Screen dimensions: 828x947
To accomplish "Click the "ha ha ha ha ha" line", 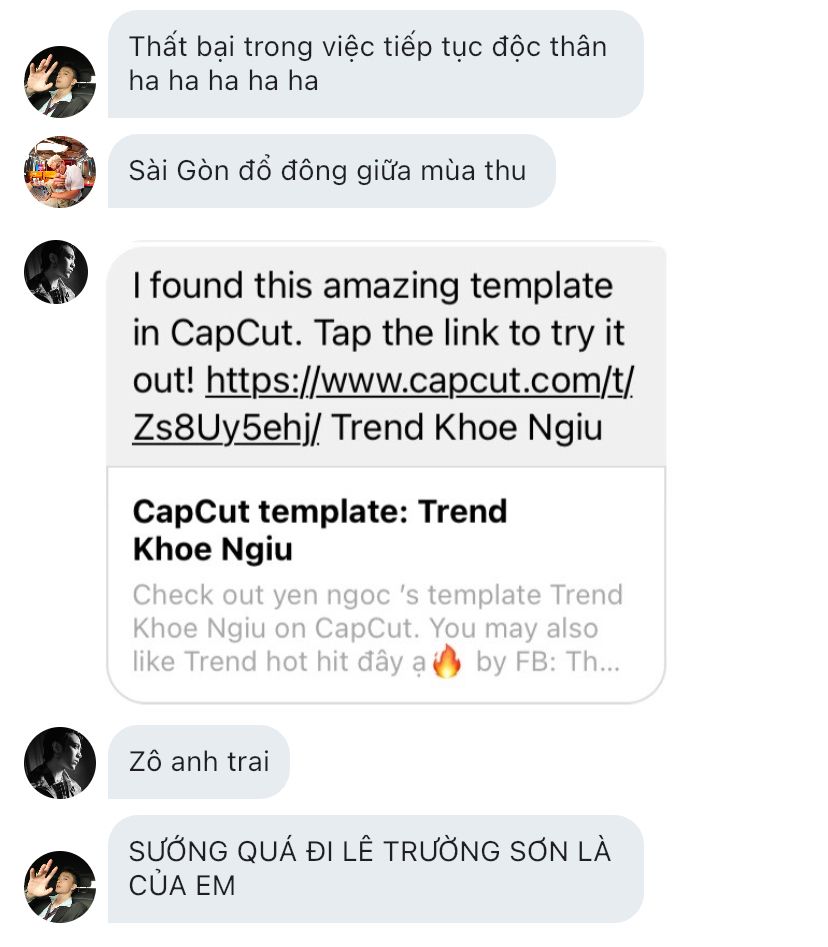I will pos(223,81).
